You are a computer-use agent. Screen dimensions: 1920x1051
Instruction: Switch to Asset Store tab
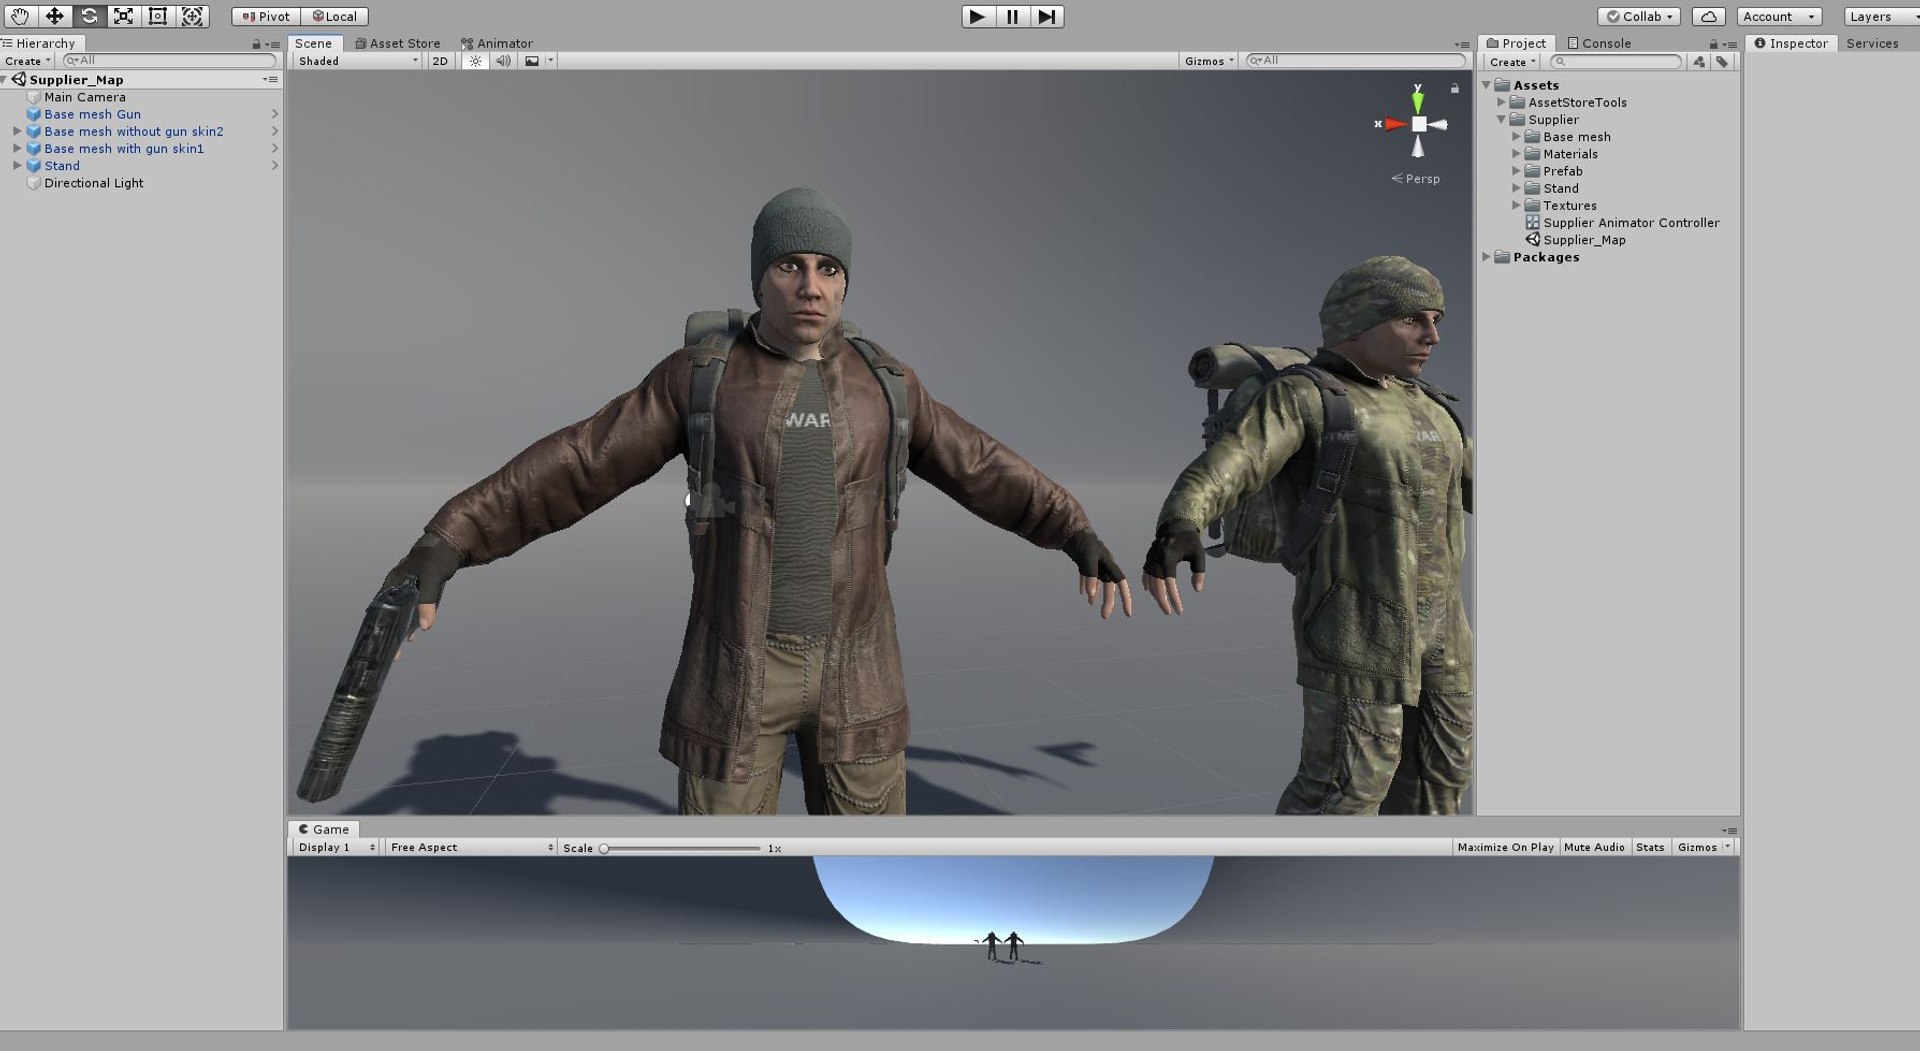click(397, 43)
